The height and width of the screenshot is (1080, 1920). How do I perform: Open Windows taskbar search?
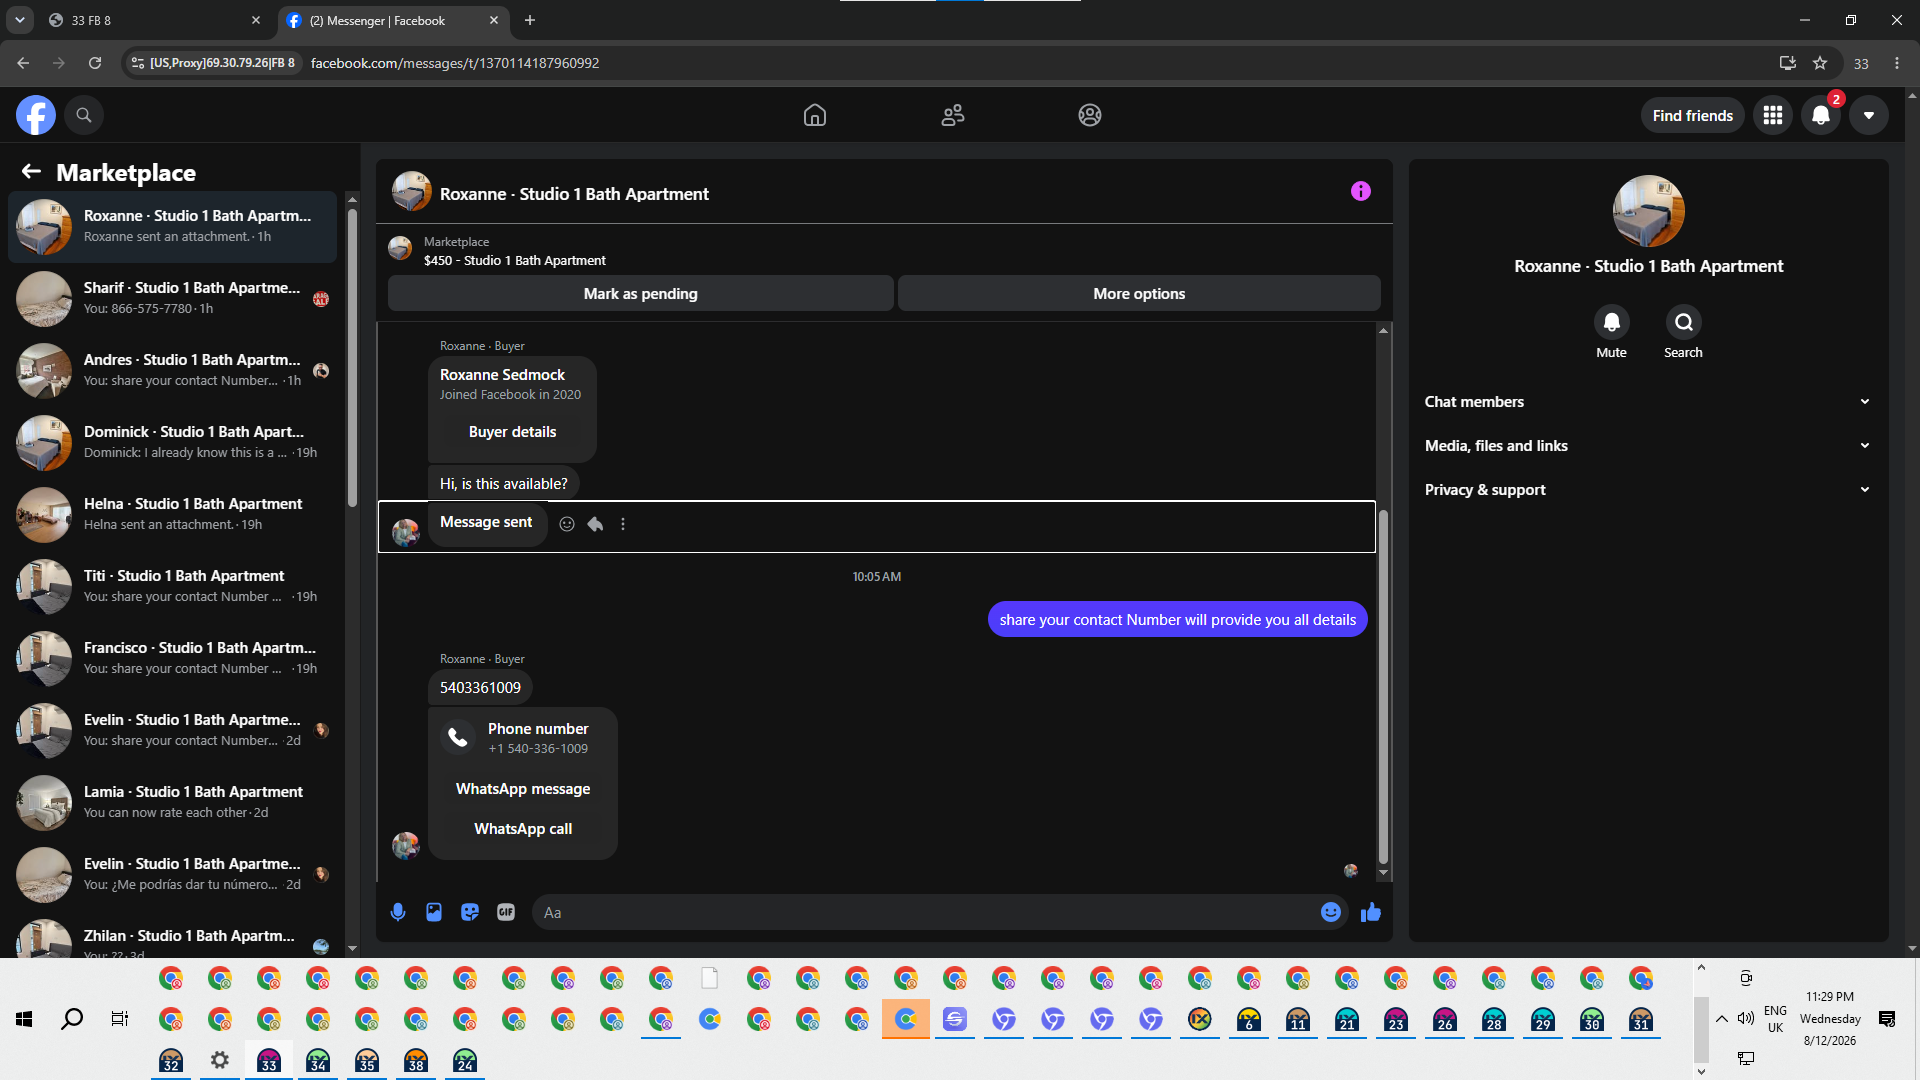point(72,1019)
